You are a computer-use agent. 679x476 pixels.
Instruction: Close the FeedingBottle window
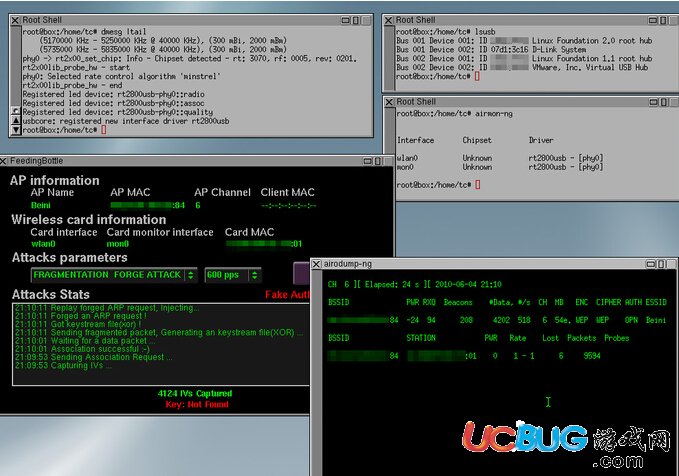[x=3, y=161]
